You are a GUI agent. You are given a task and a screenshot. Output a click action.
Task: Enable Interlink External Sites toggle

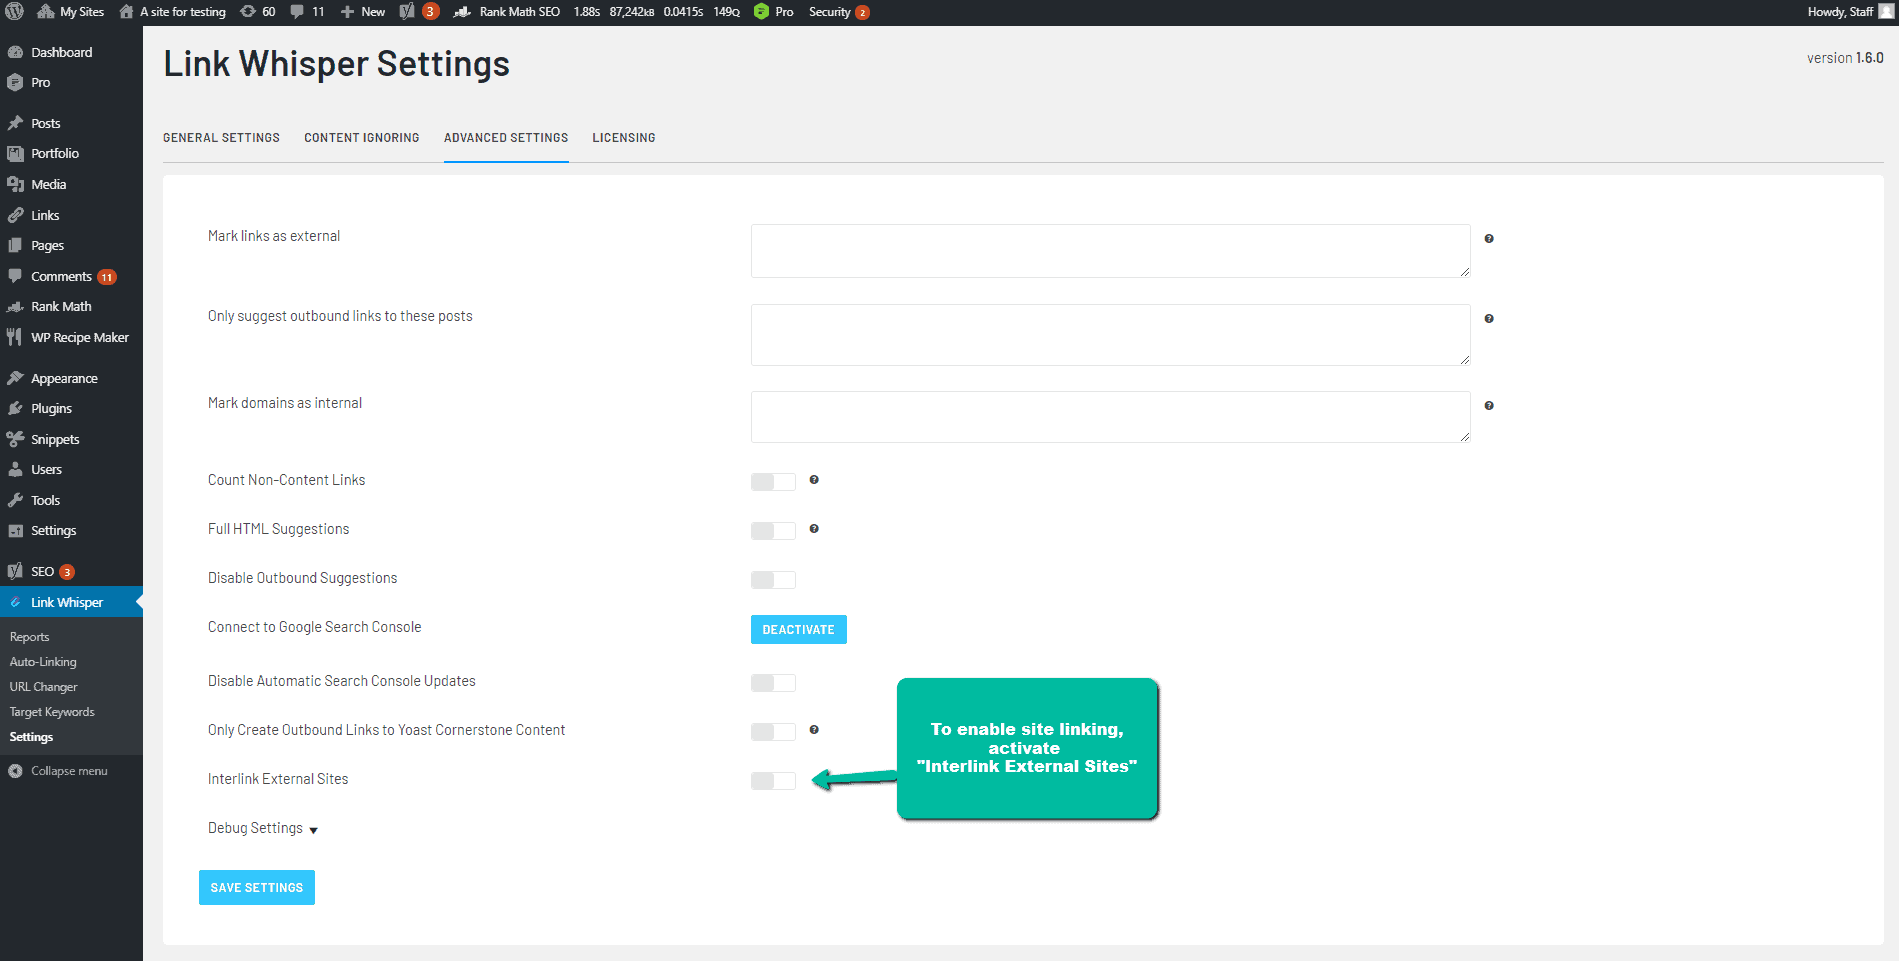(773, 781)
